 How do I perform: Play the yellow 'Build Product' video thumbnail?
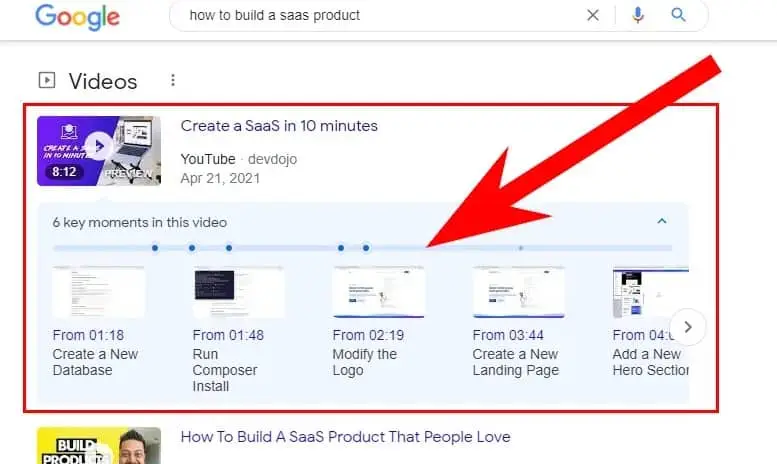pyautogui.click(x=99, y=446)
